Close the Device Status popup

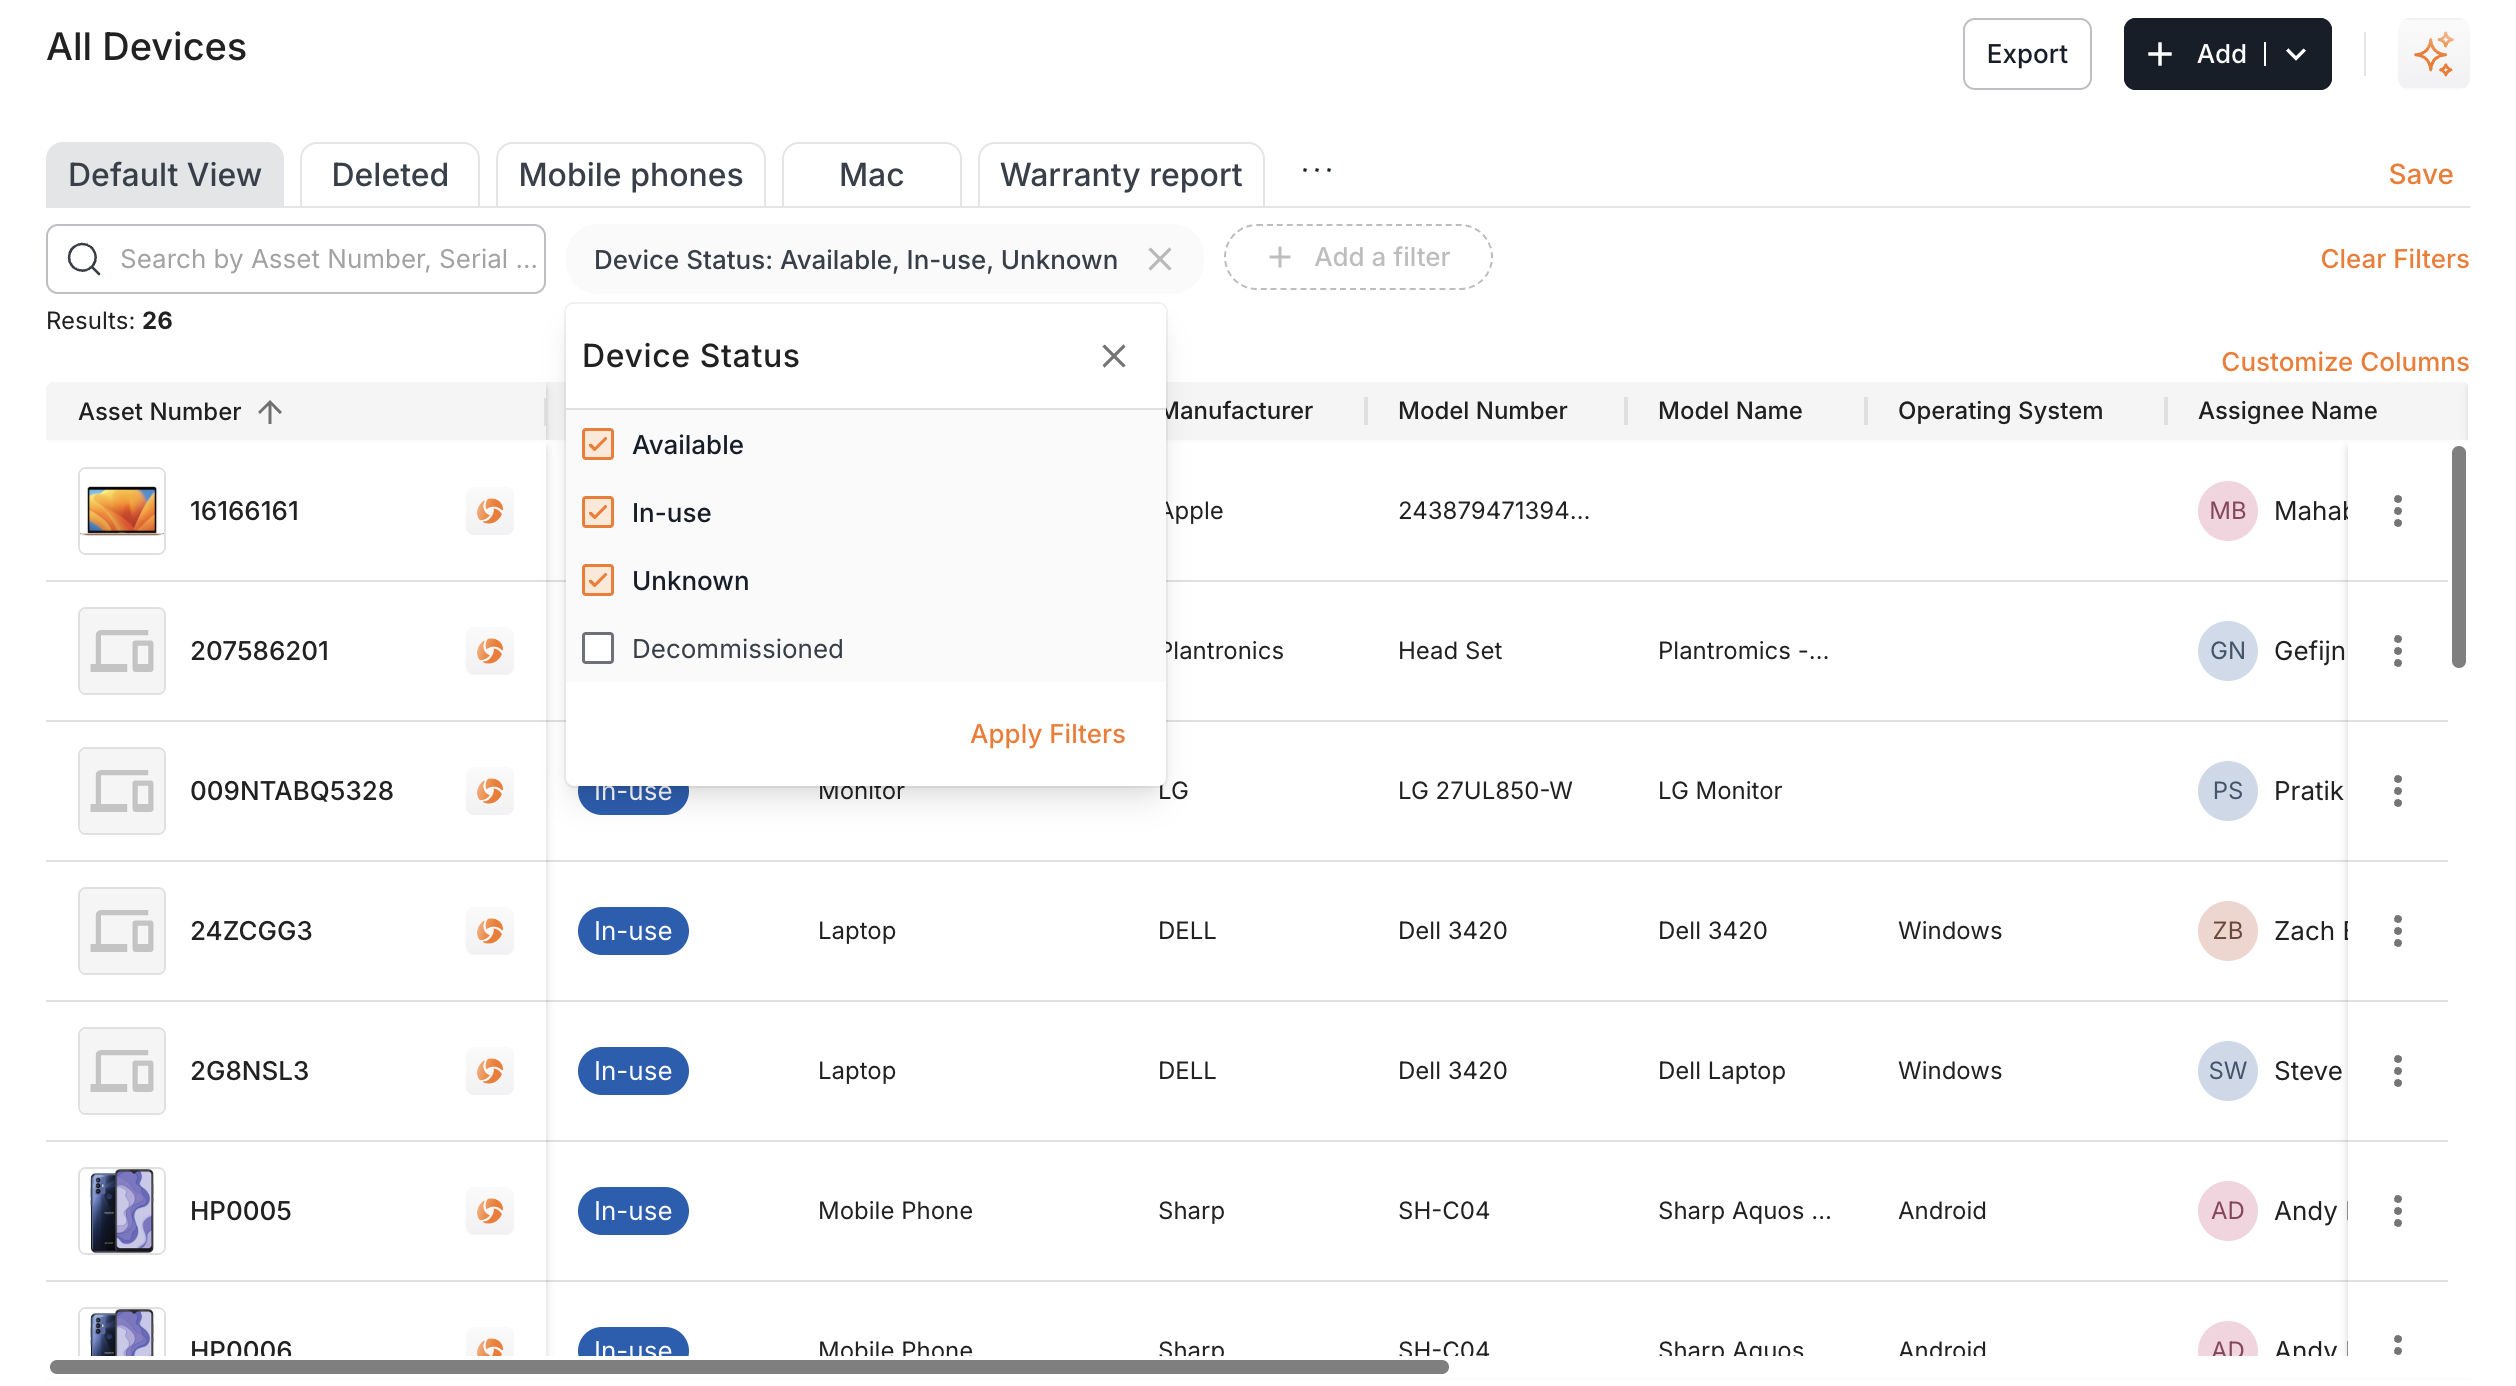click(1114, 356)
